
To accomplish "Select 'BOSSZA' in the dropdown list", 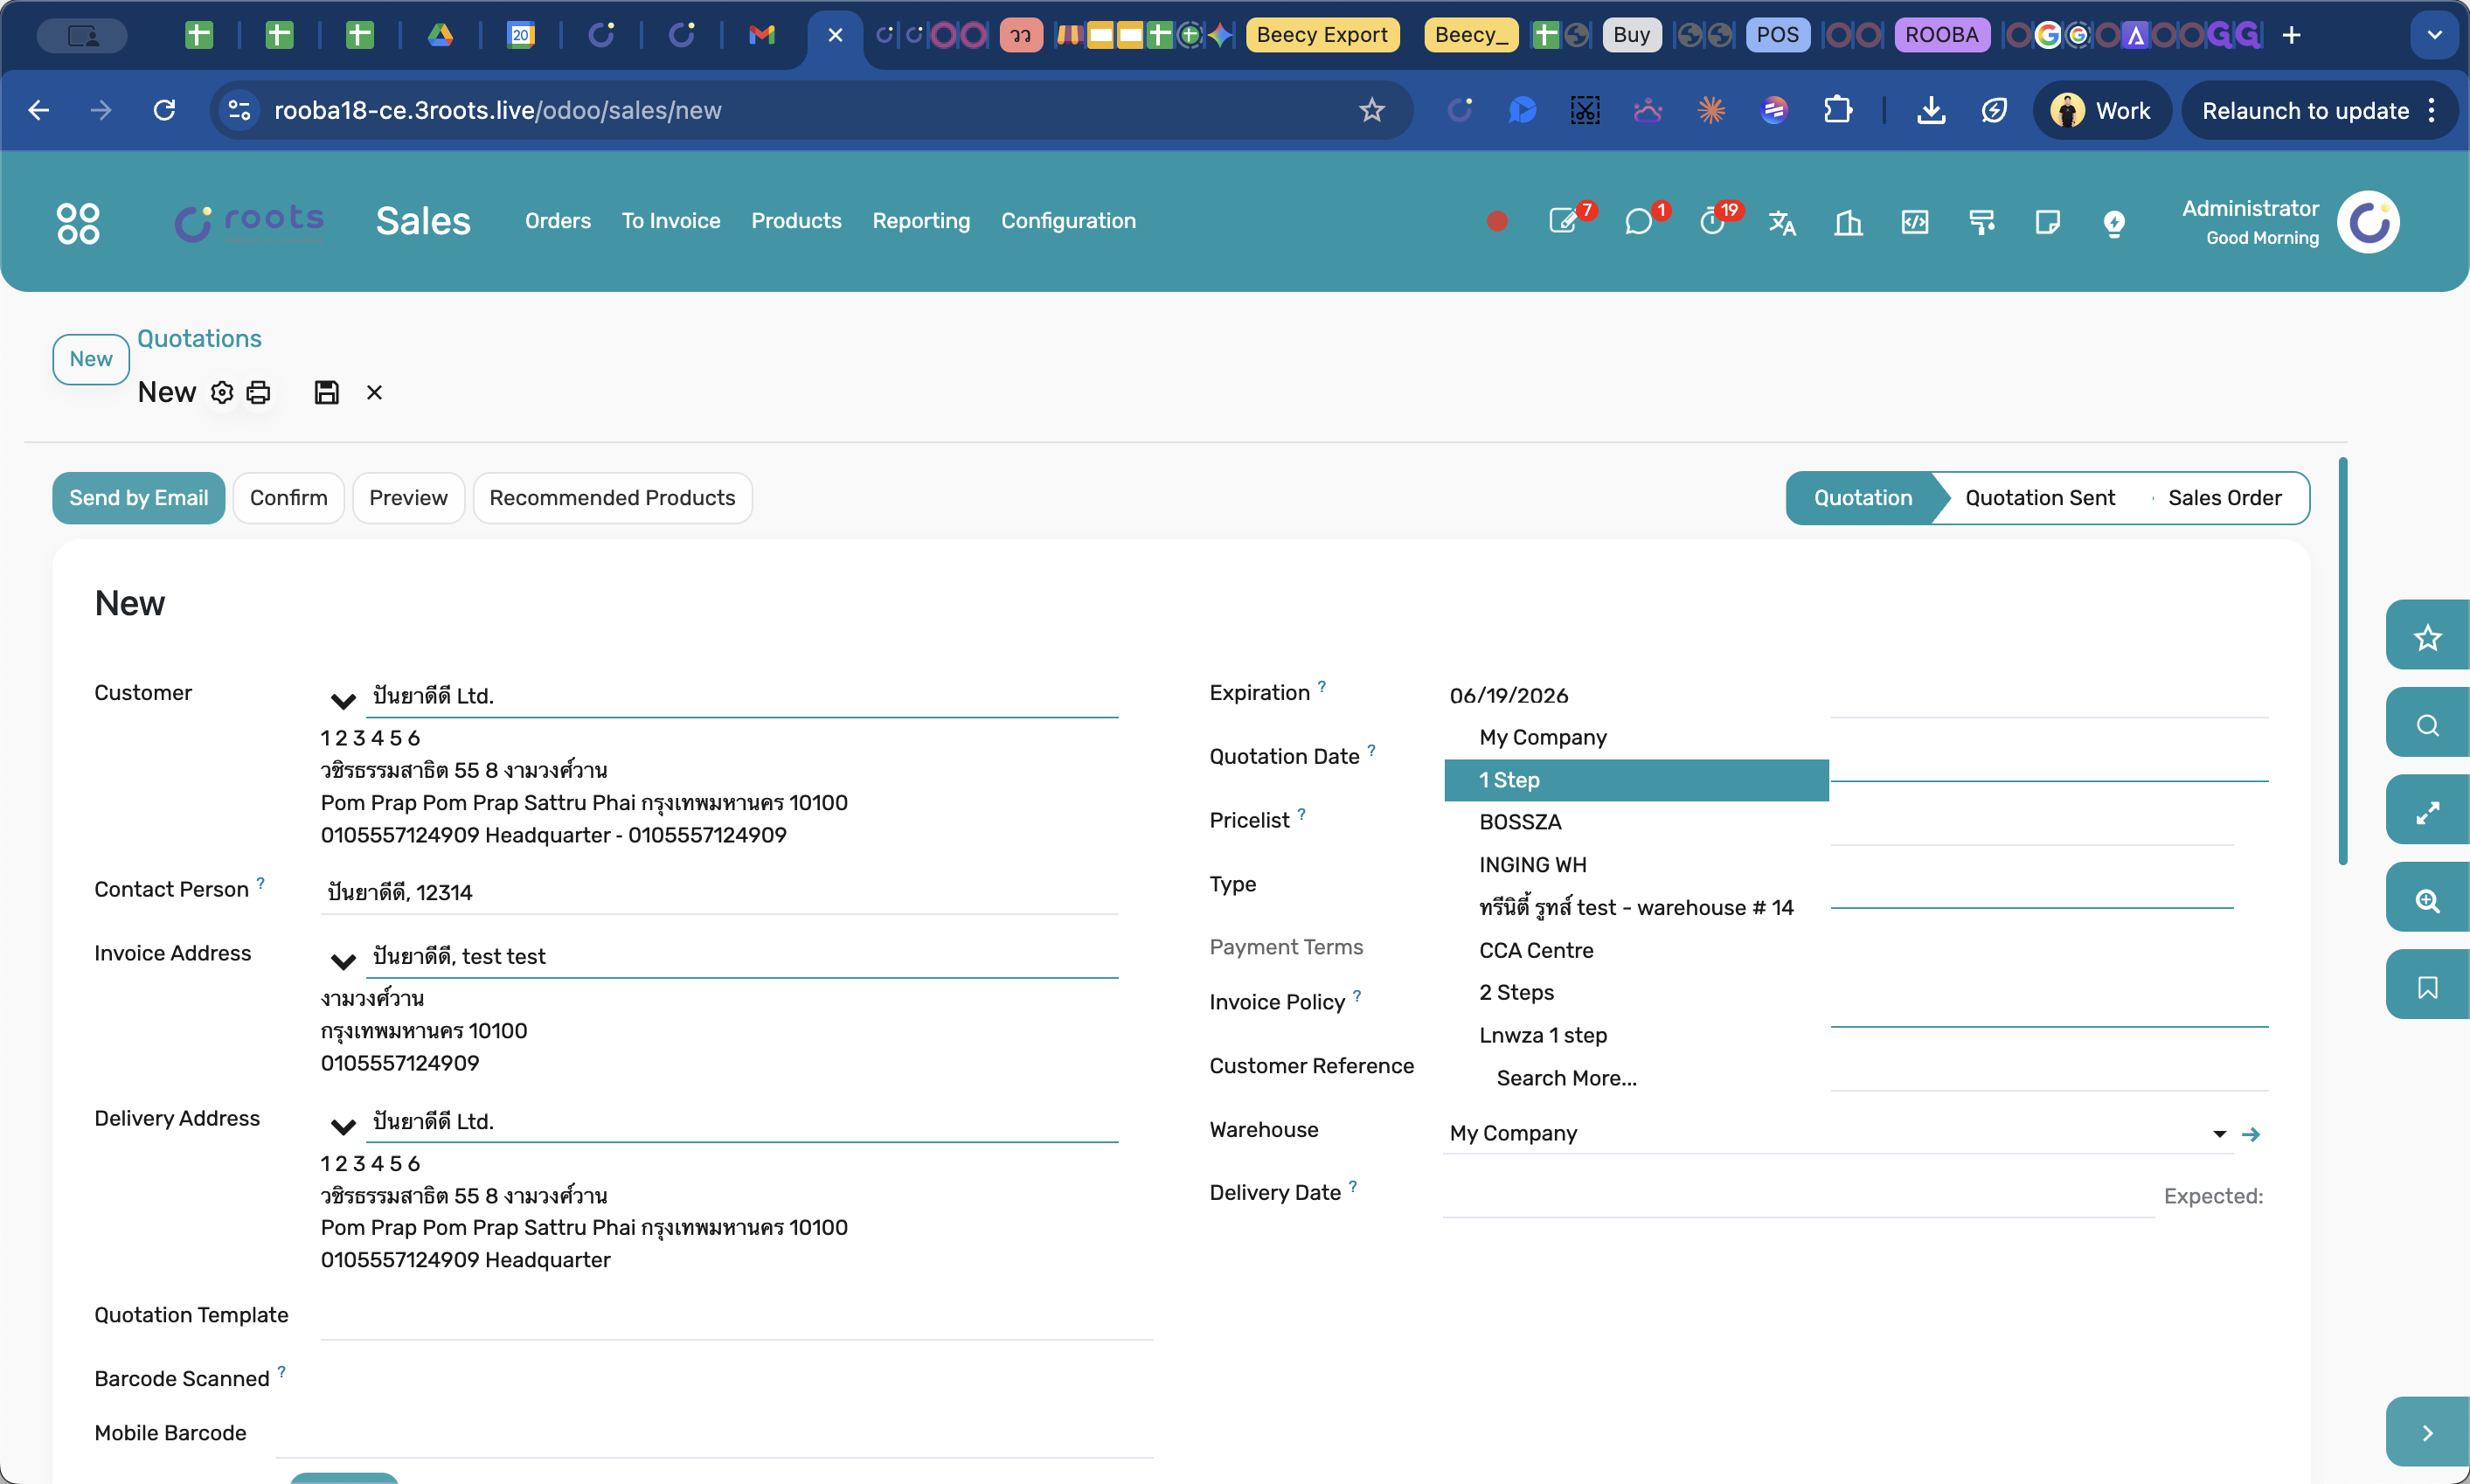I will (1636, 822).
